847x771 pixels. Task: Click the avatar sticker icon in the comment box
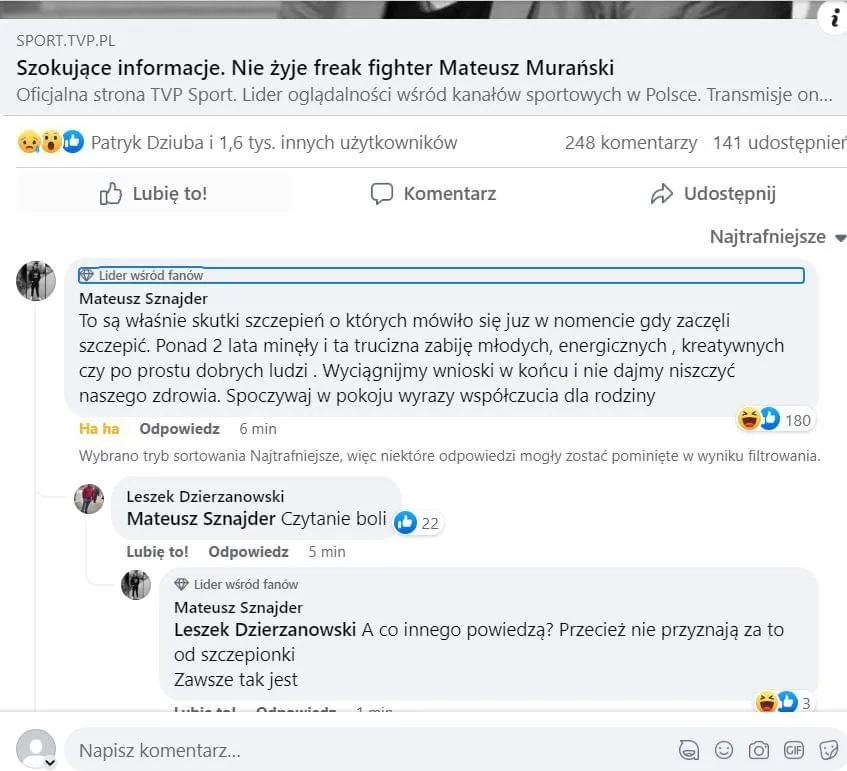[x=688, y=750]
